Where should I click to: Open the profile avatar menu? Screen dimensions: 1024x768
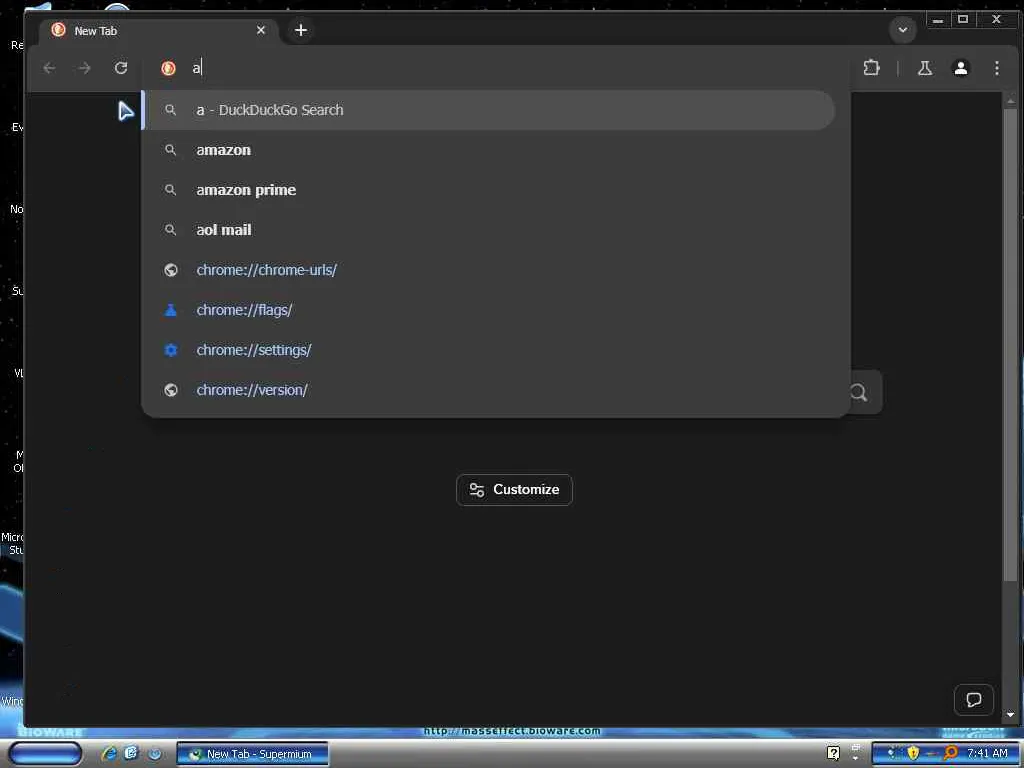tap(961, 68)
